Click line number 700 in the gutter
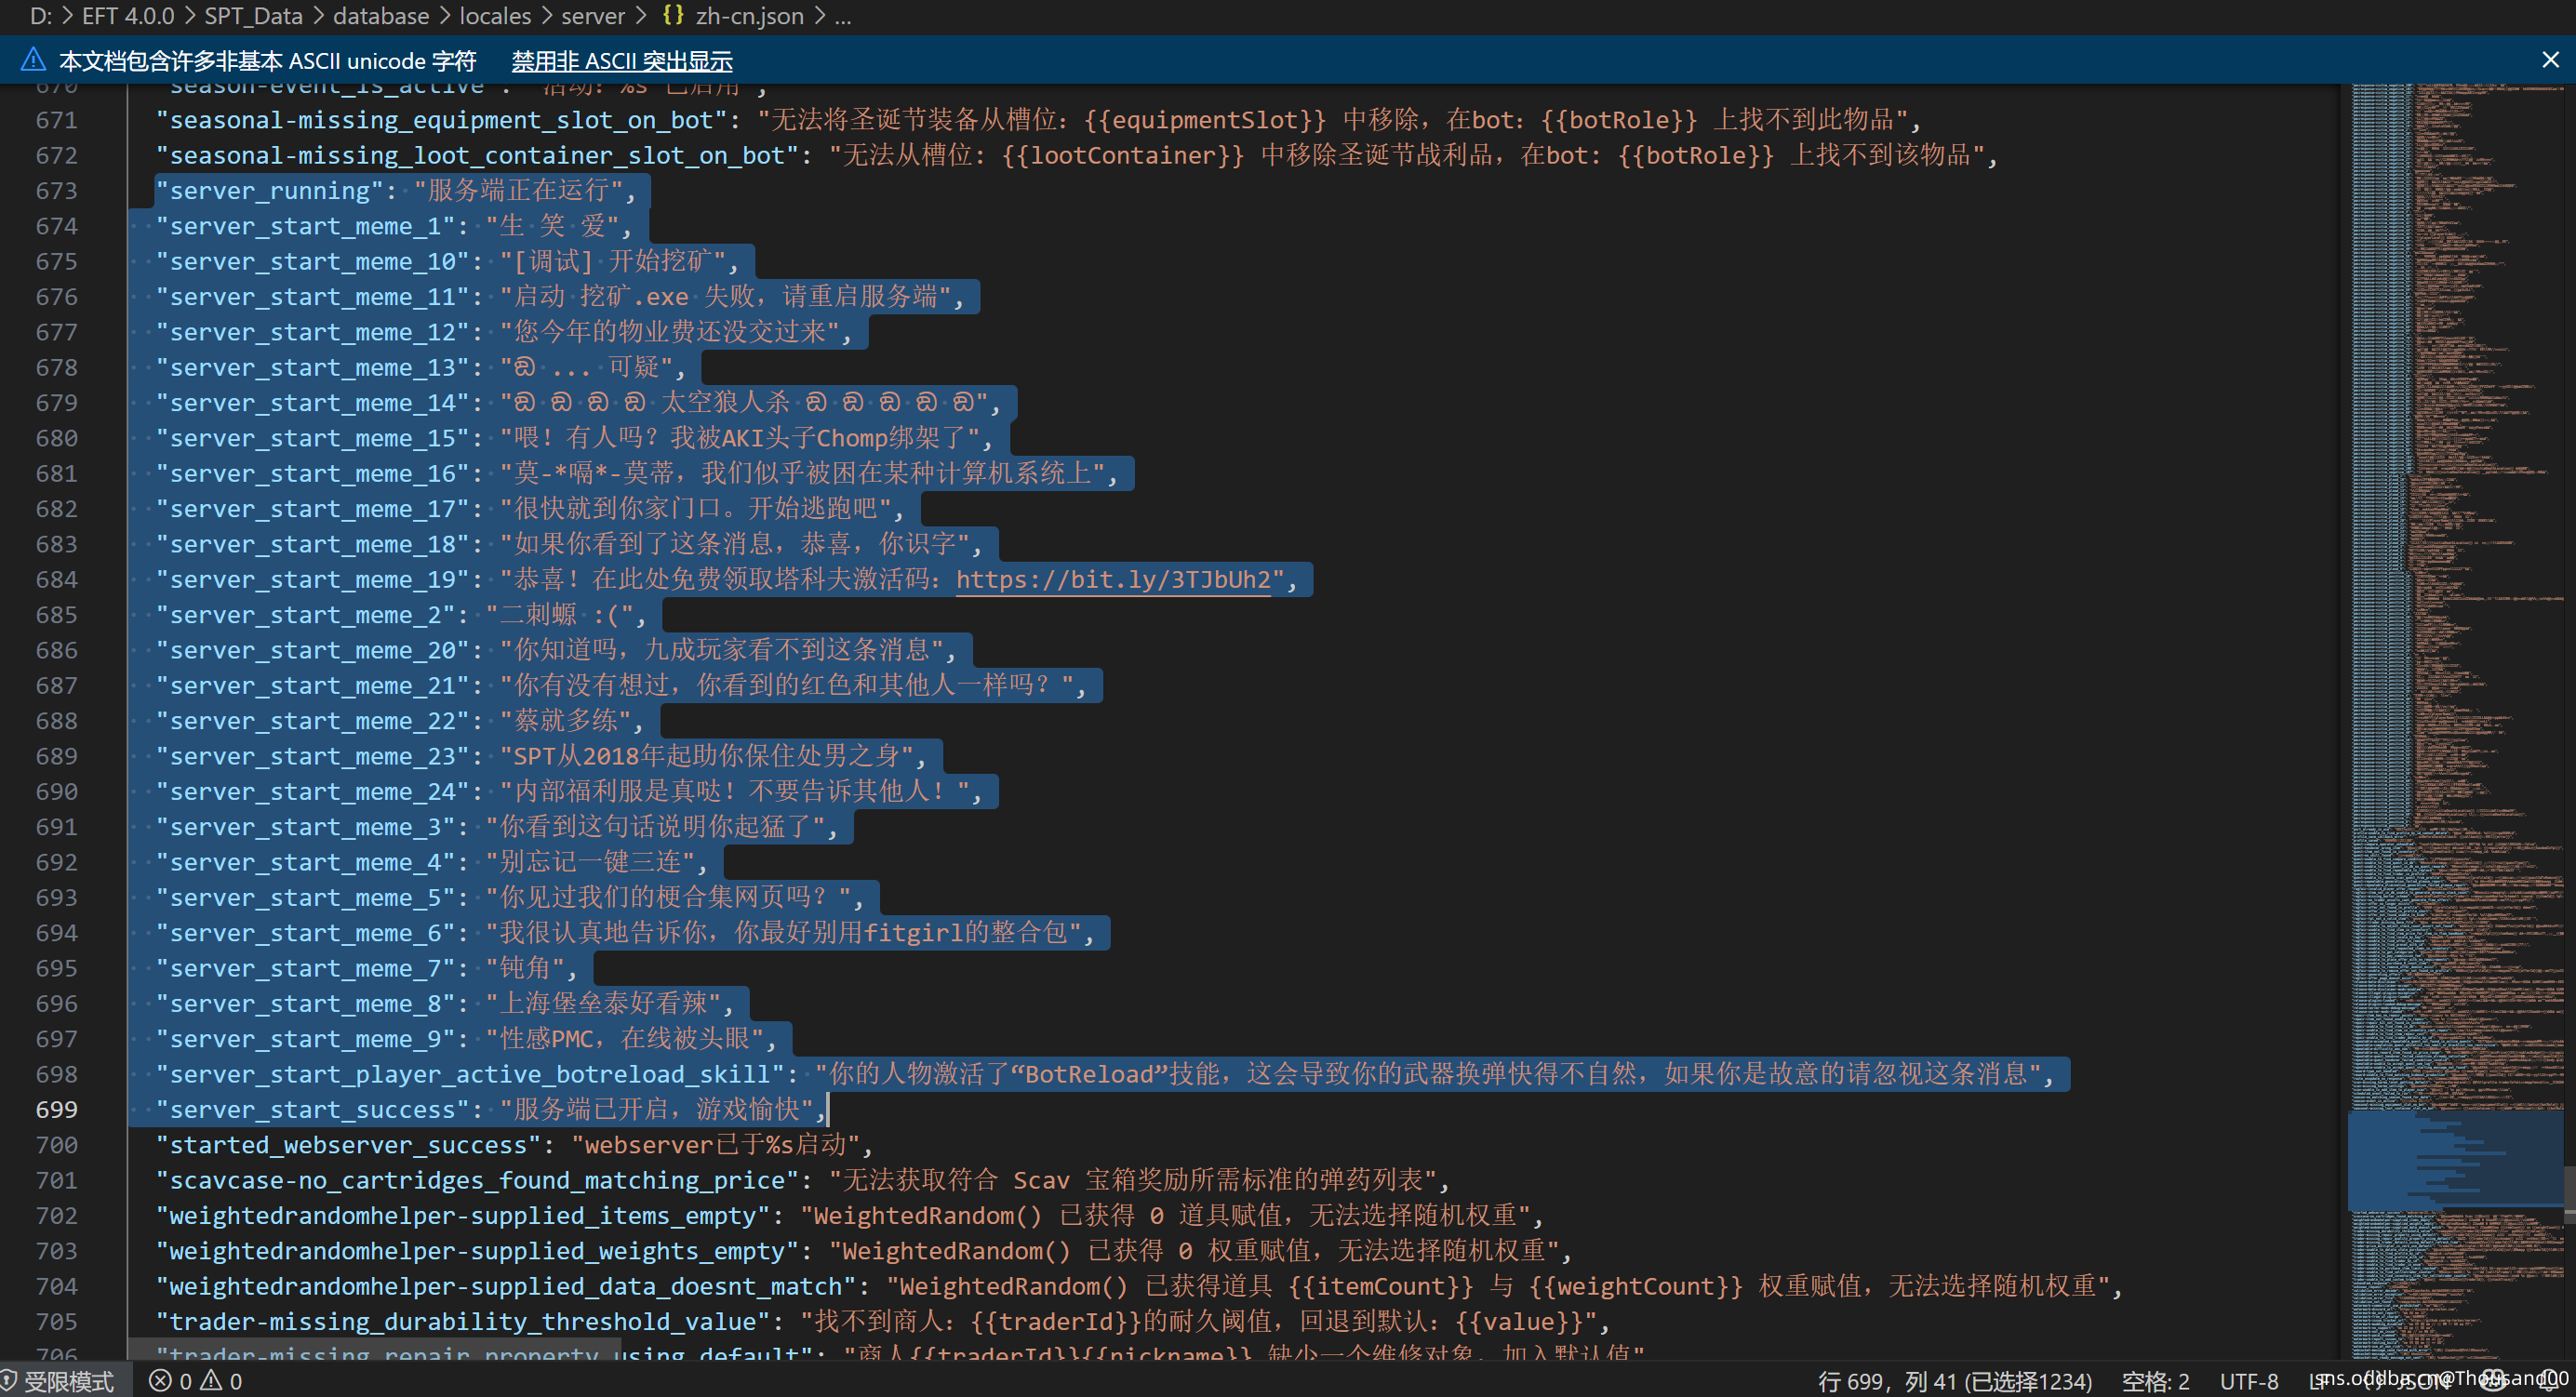The height and width of the screenshot is (1397, 2576). [x=56, y=1145]
